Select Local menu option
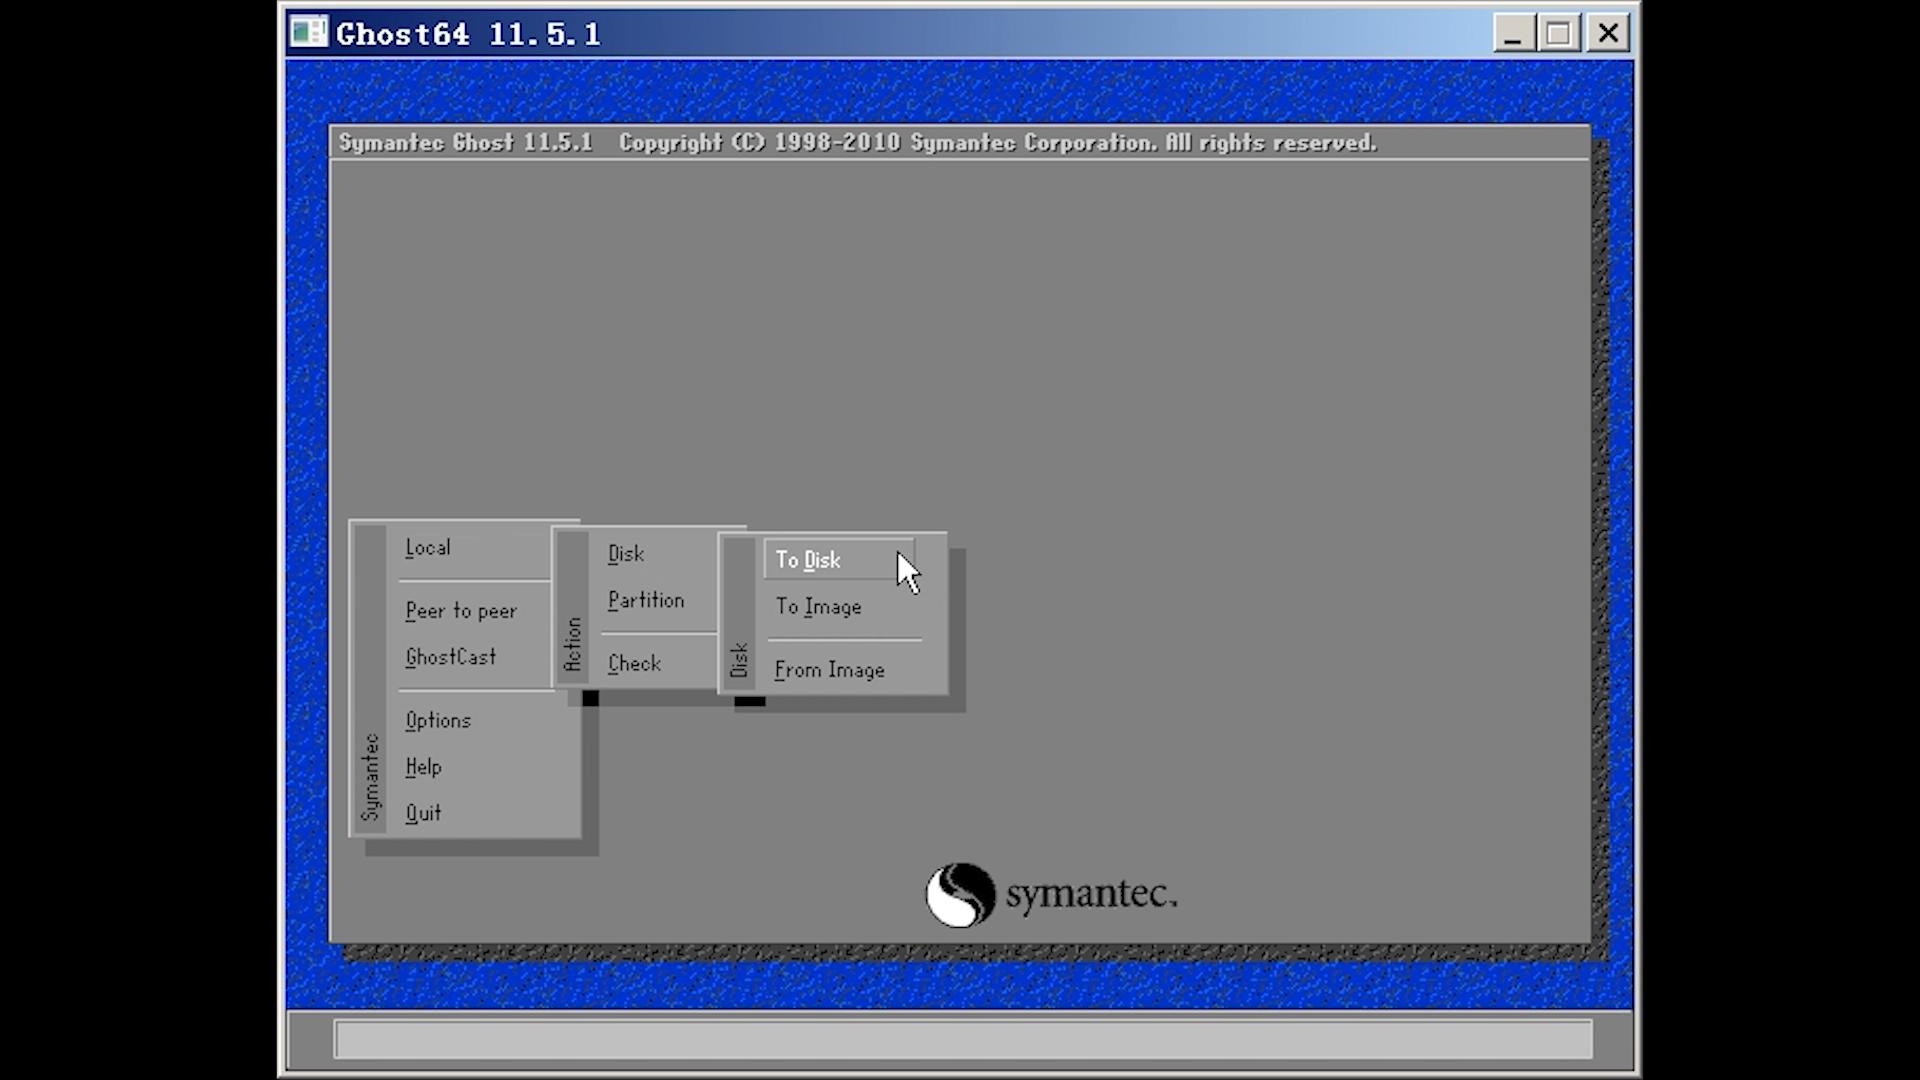 [x=427, y=547]
